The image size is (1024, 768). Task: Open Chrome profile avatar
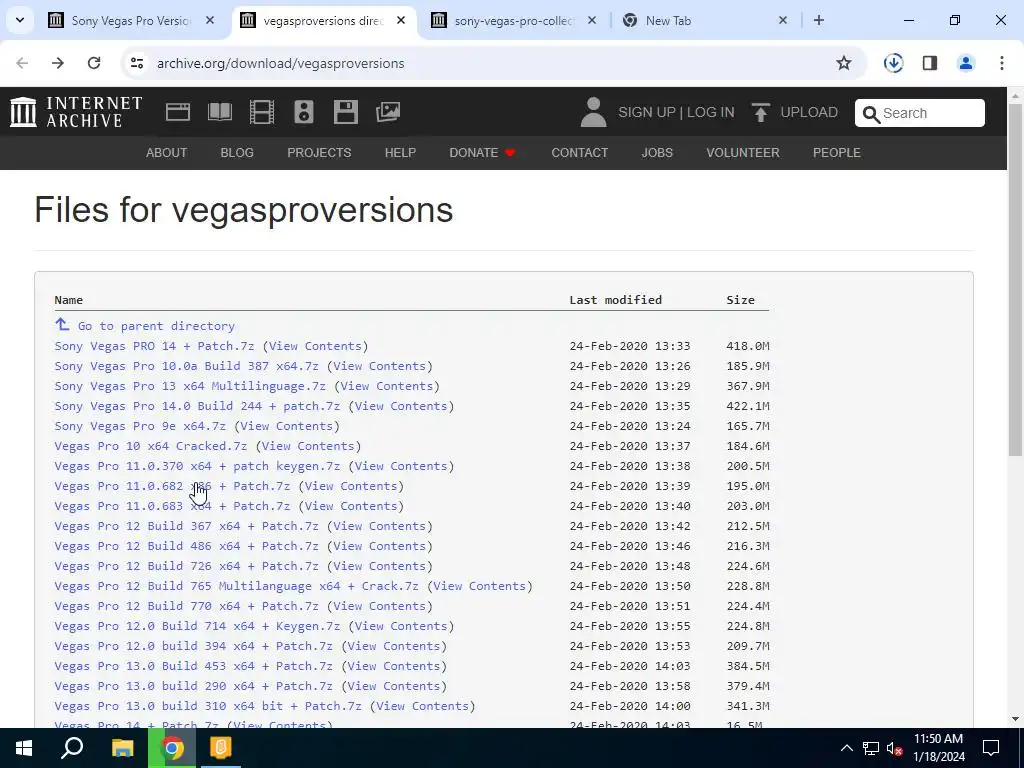pos(965,63)
